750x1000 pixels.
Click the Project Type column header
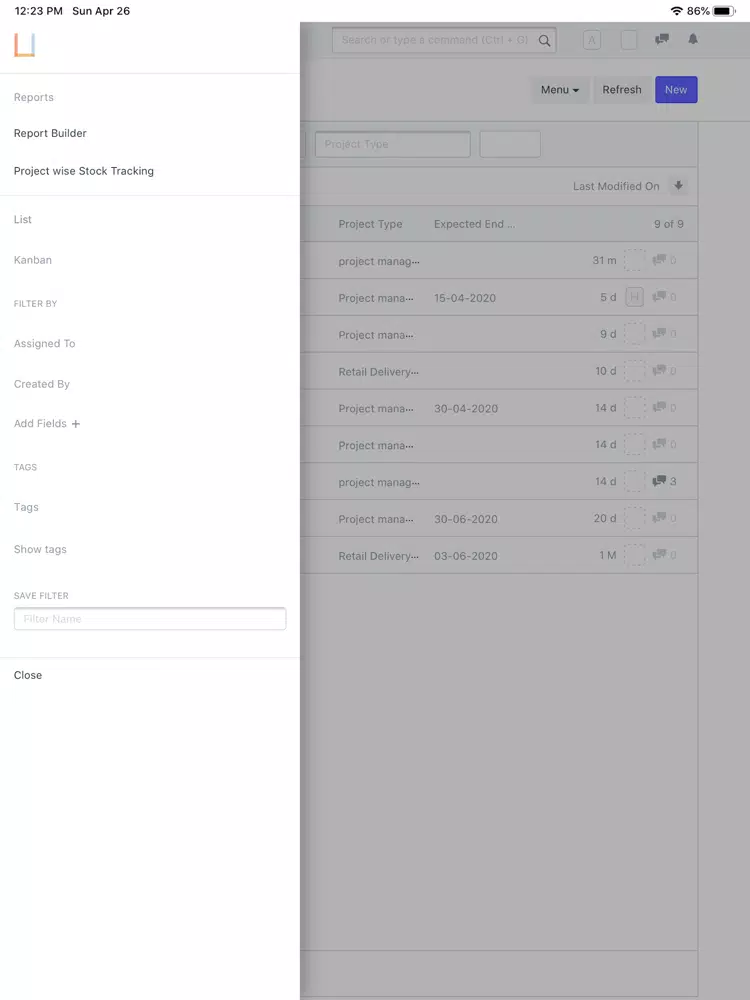[x=371, y=224]
